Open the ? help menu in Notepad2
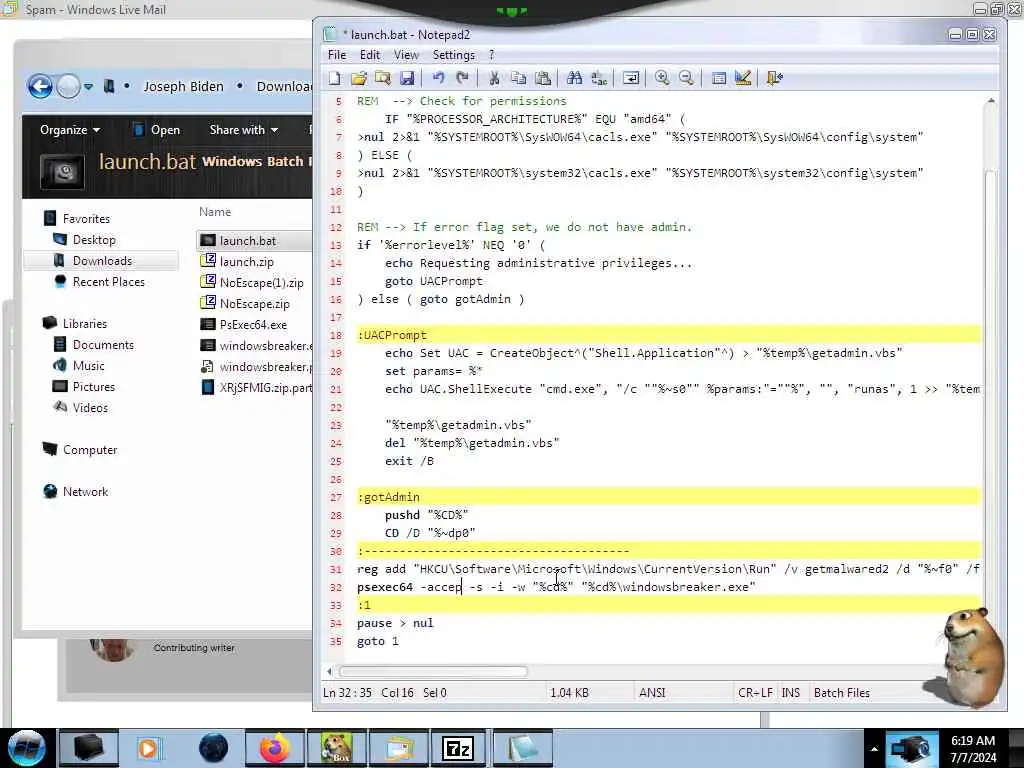The height and width of the screenshot is (768, 1024). (x=491, y=55)
